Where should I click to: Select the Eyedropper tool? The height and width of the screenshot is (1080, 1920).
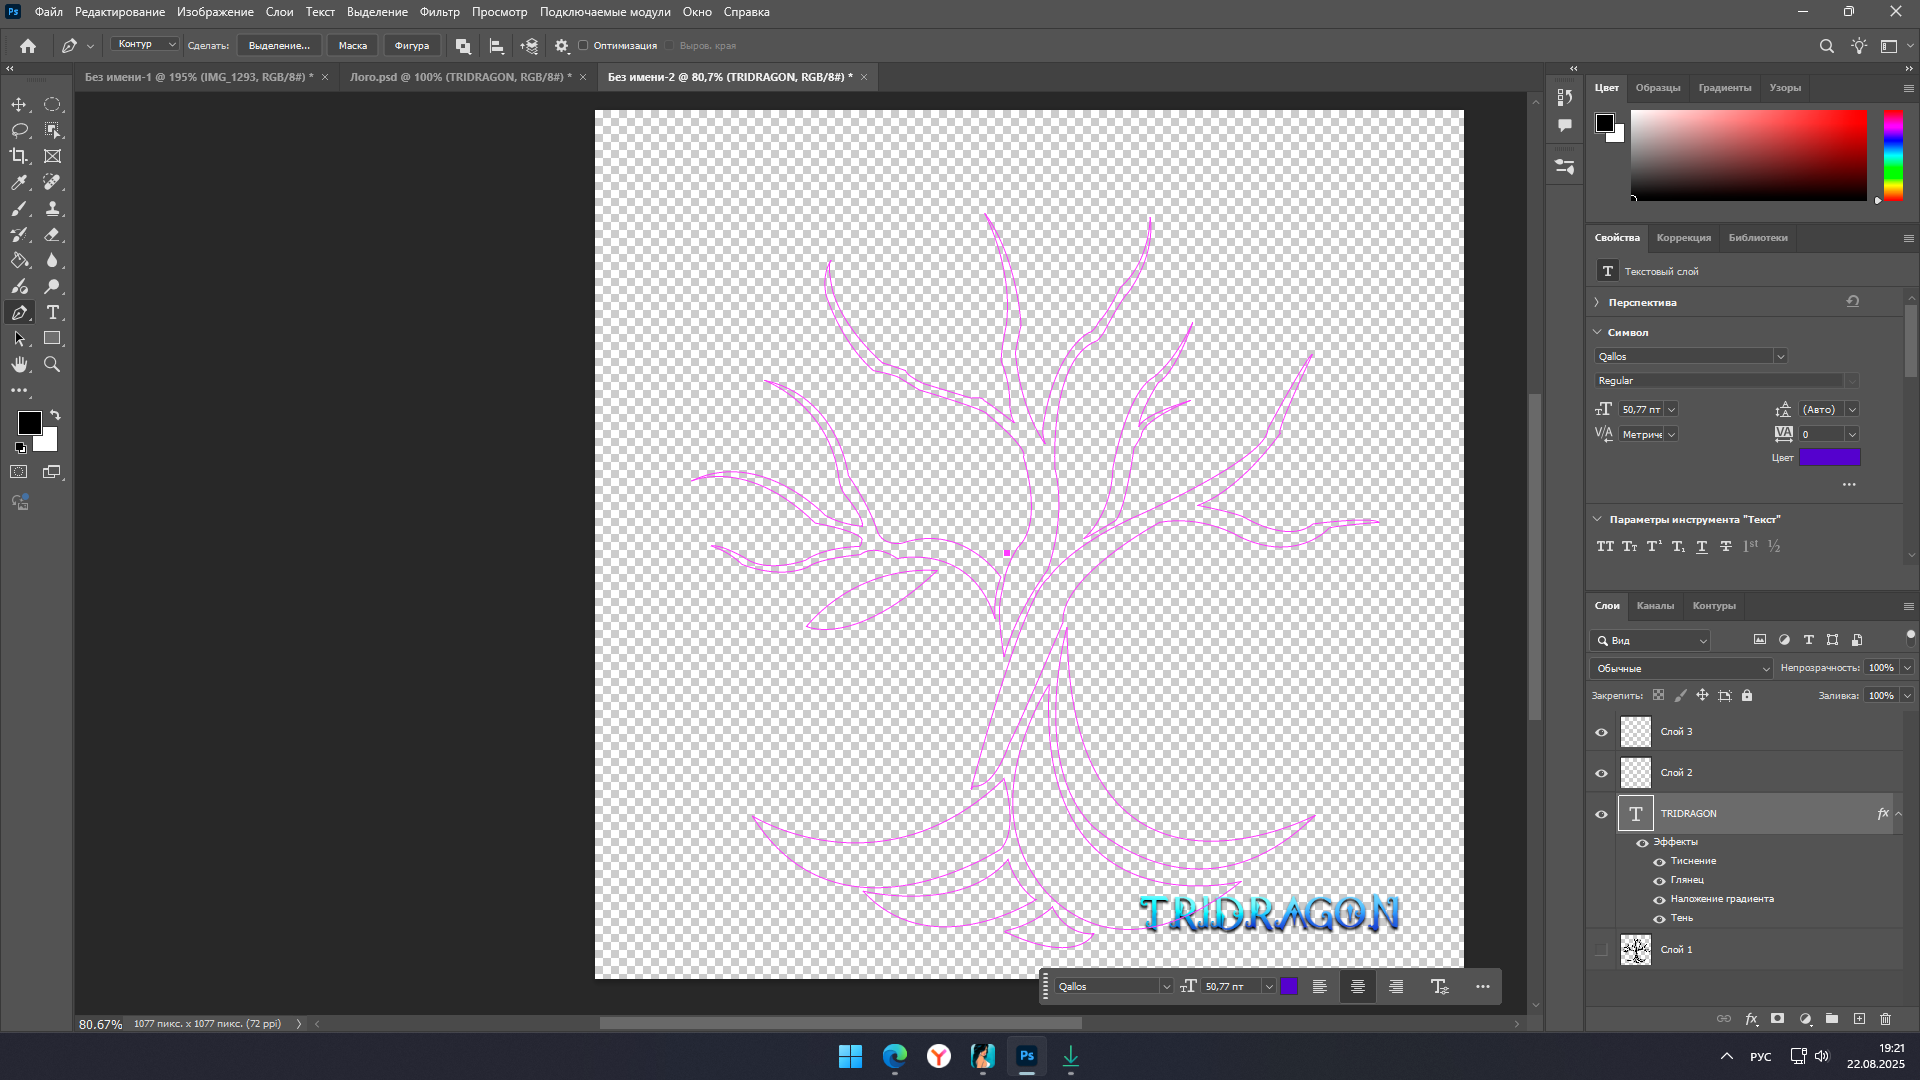19,182
